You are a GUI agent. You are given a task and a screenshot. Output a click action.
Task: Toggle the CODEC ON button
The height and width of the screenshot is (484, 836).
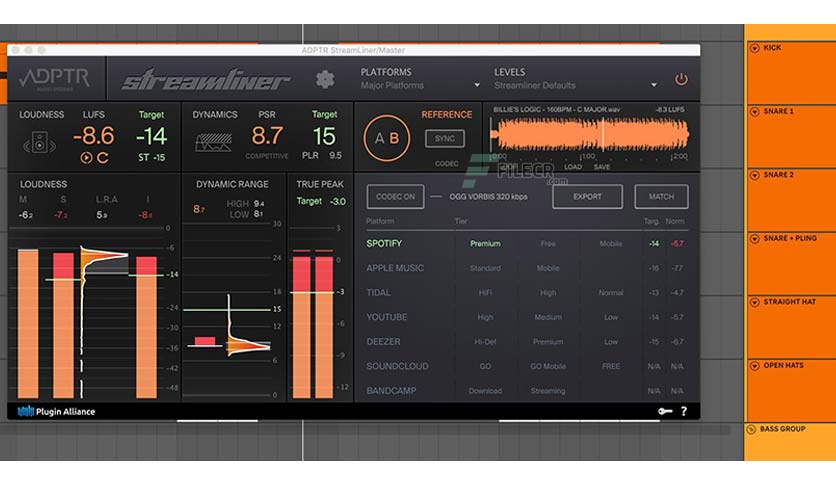click(395, 197)
